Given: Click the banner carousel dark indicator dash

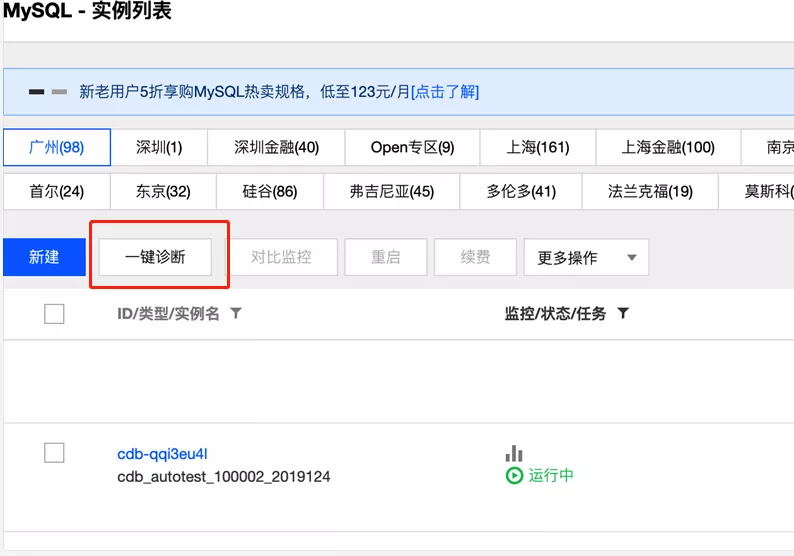Looking at the screenshot, I should (36, 92).
